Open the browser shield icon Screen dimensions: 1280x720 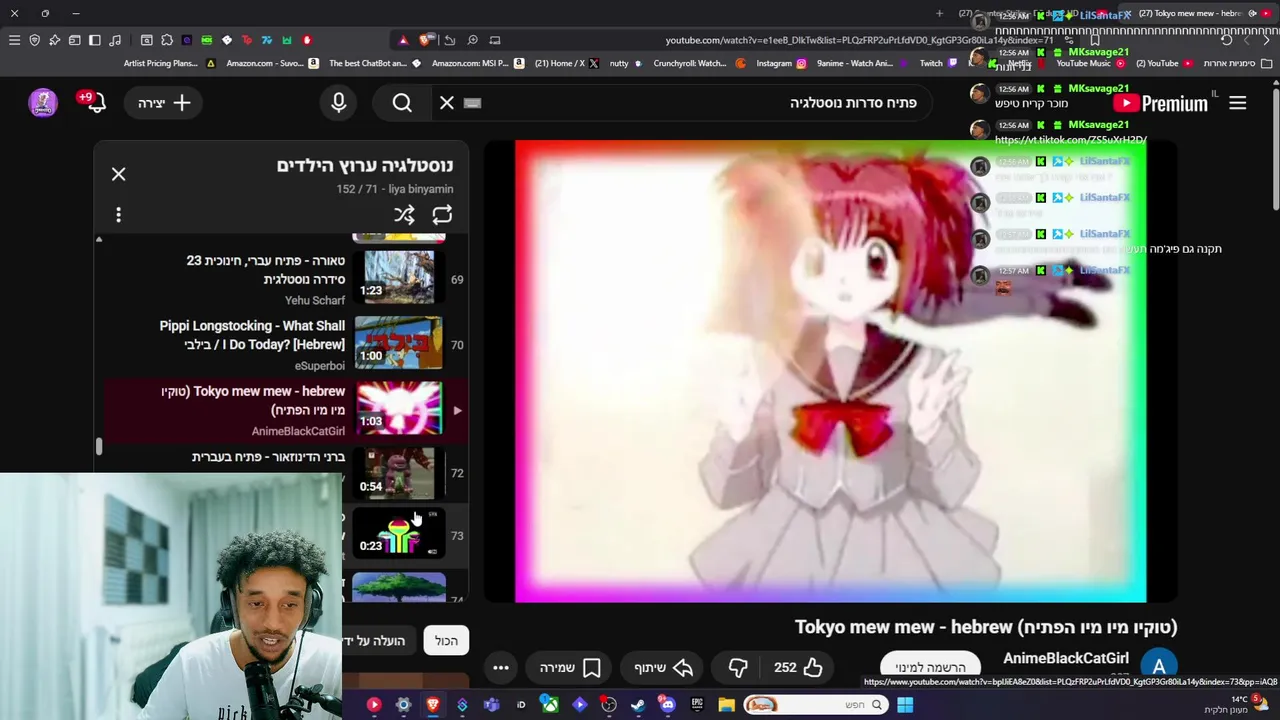(34, 40)
